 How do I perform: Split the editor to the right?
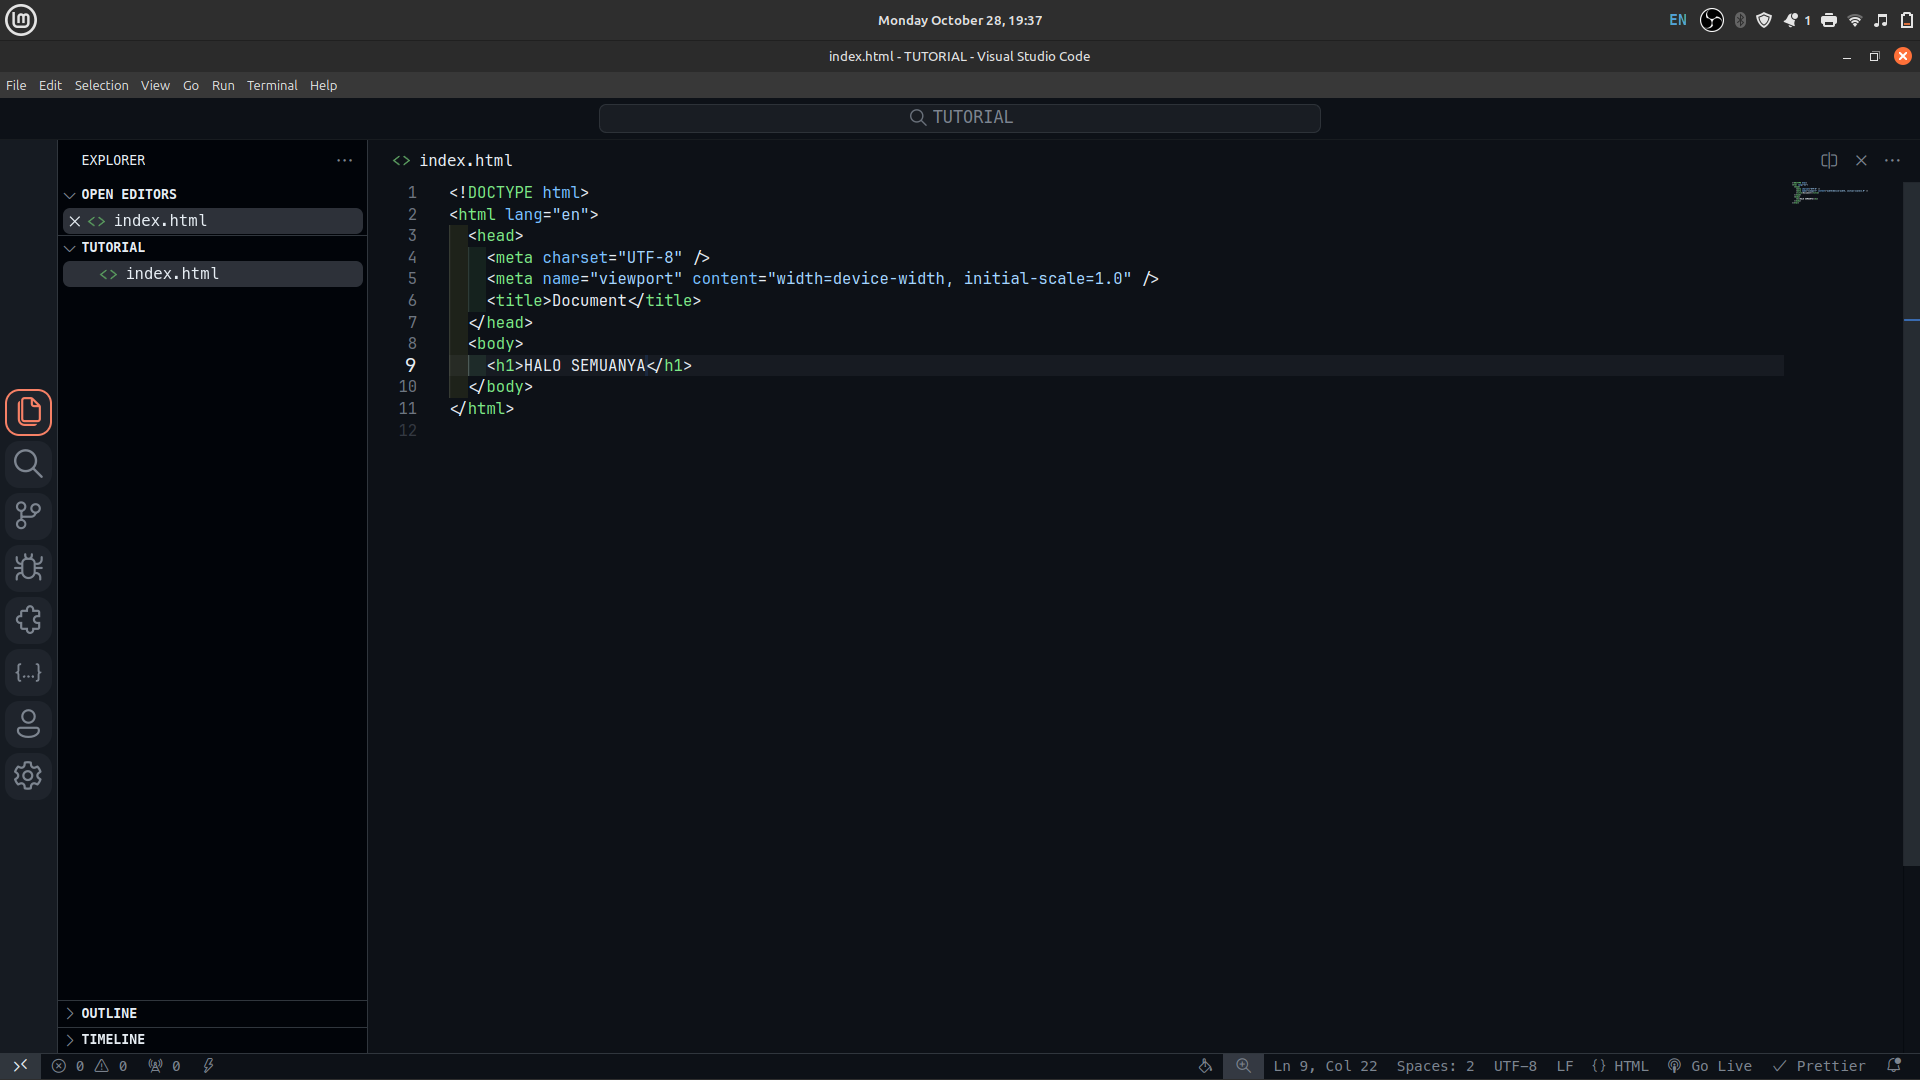tap(1829, 160)
